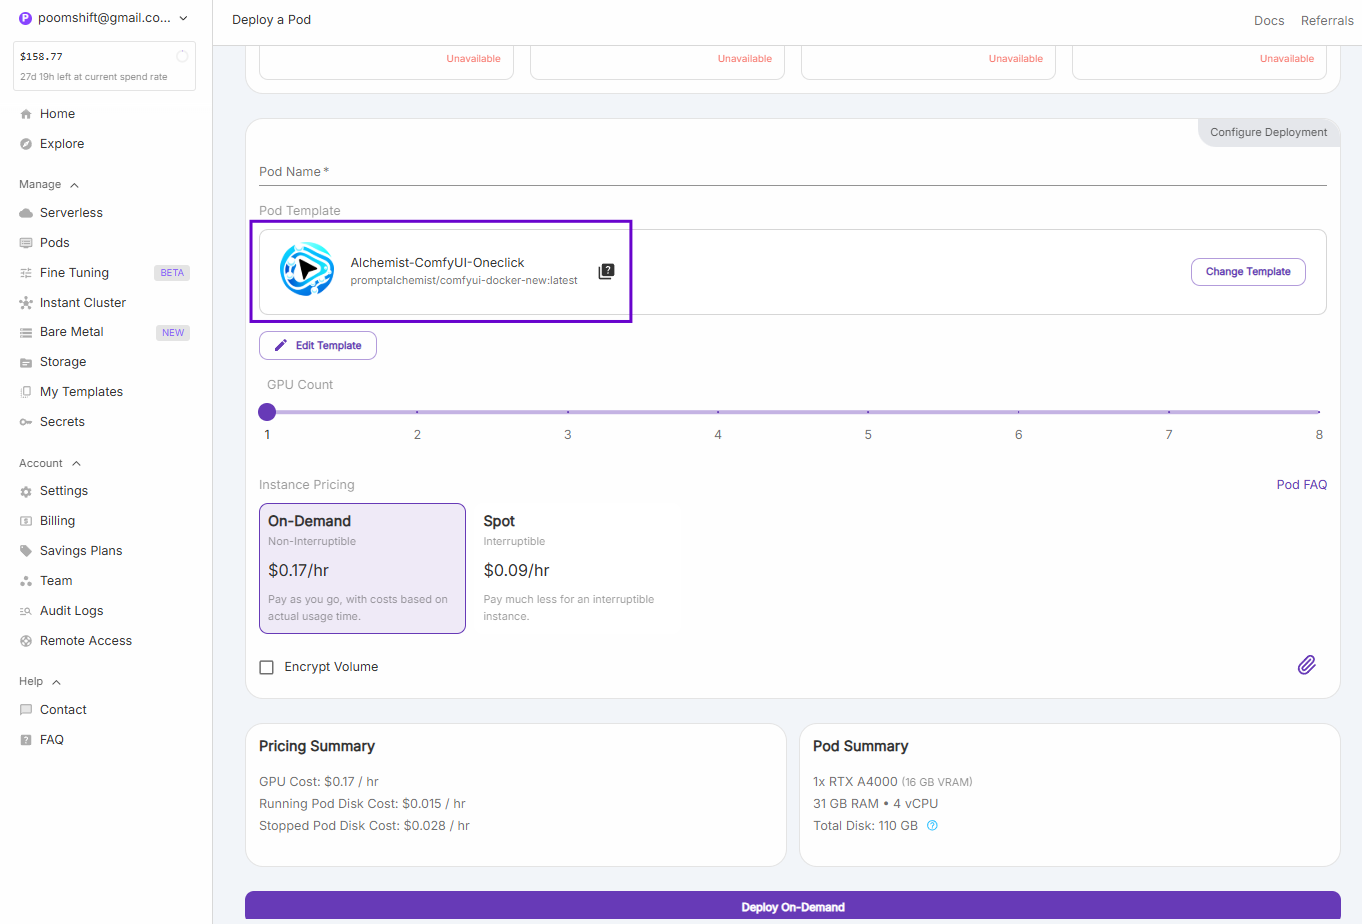
Task: Click the 1x RTX A4000 summary text
Action: (x=893, y=782)
